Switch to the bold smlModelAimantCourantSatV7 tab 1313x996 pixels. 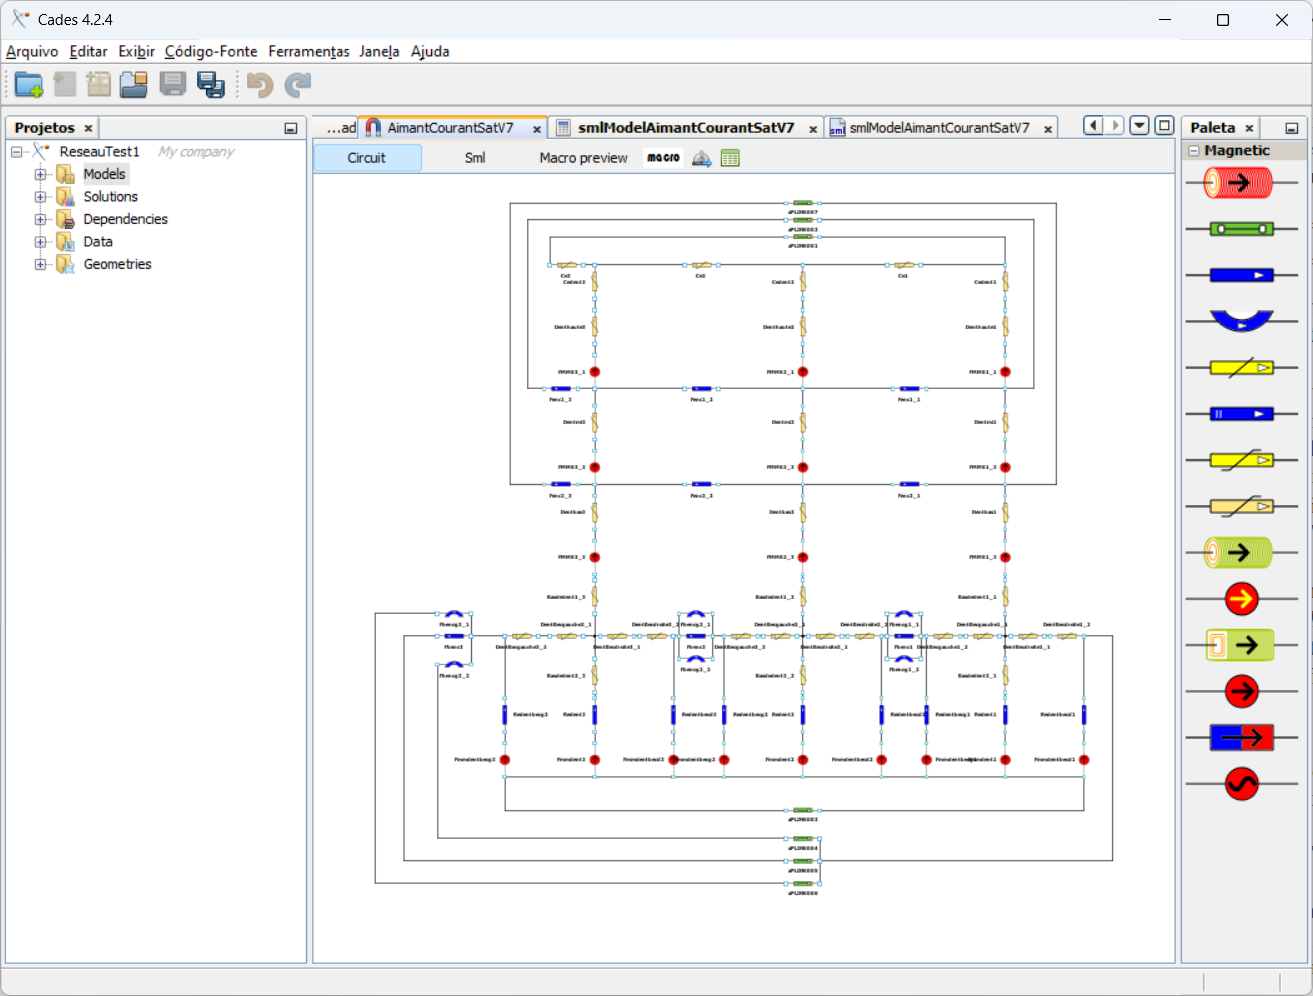tap(686, 128)
